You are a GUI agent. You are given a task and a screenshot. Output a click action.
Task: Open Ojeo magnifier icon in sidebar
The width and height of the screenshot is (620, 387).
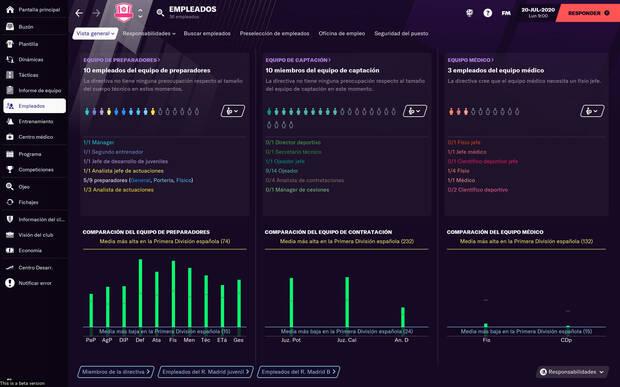(x=10, y=187)
